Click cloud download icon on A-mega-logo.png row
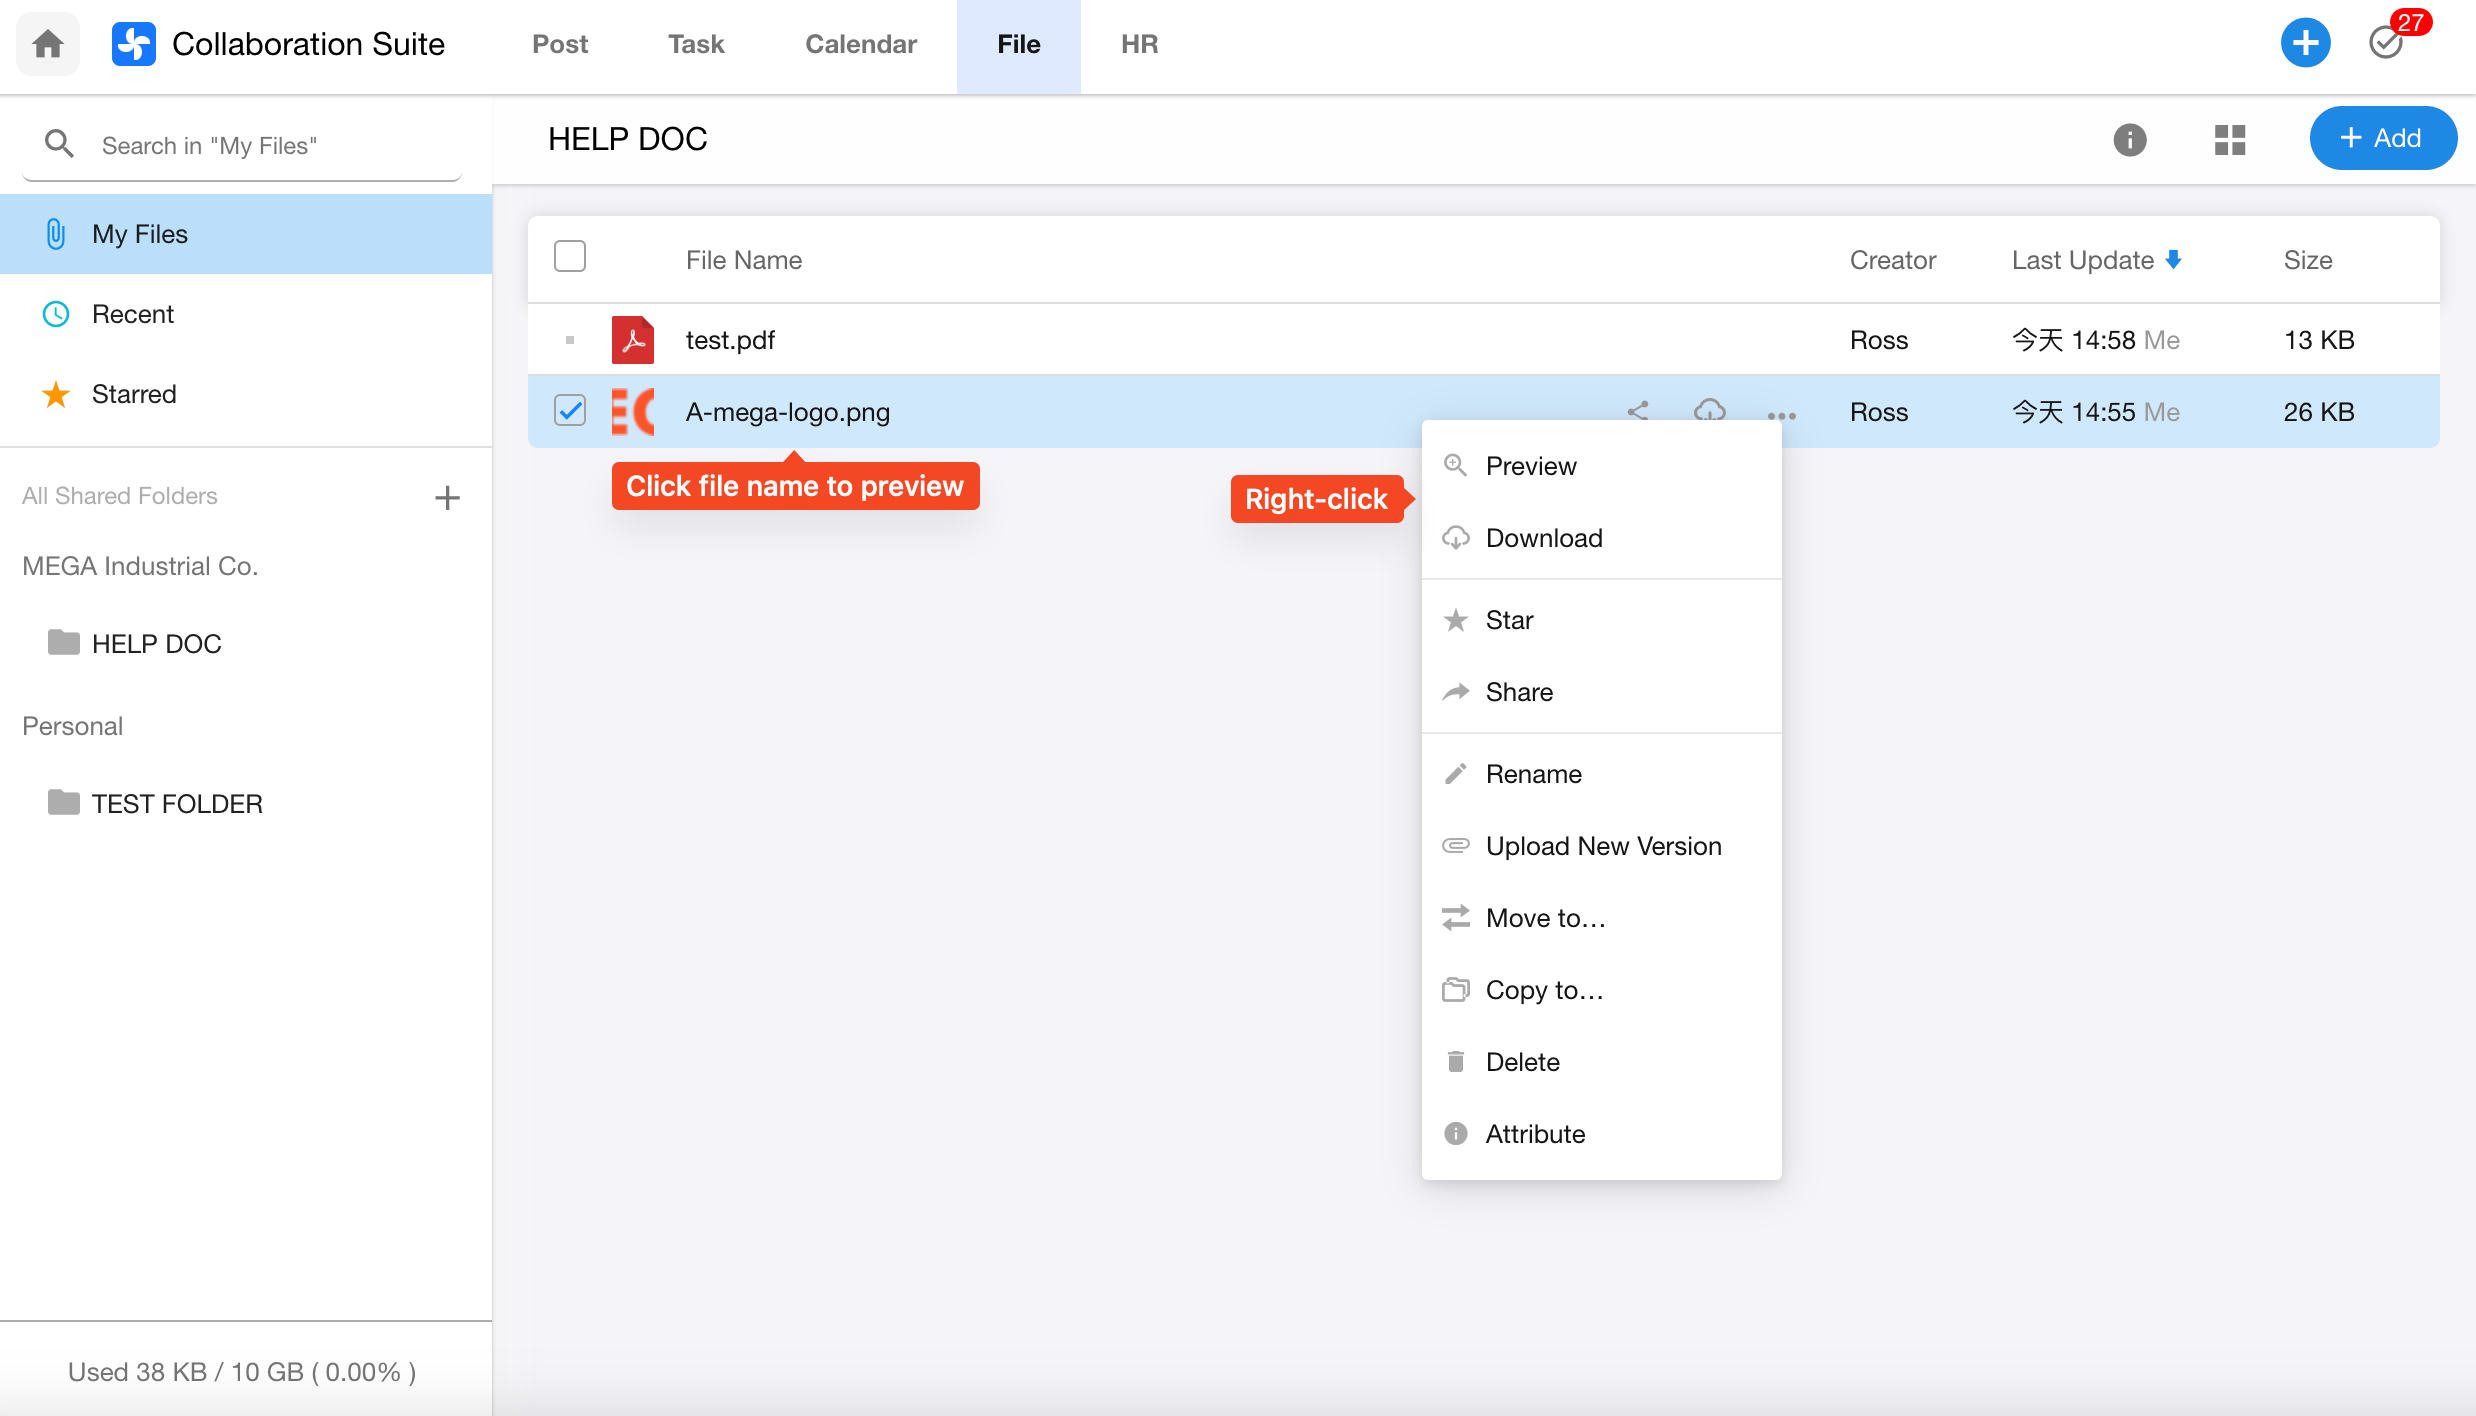 [x=1709, y=410]
